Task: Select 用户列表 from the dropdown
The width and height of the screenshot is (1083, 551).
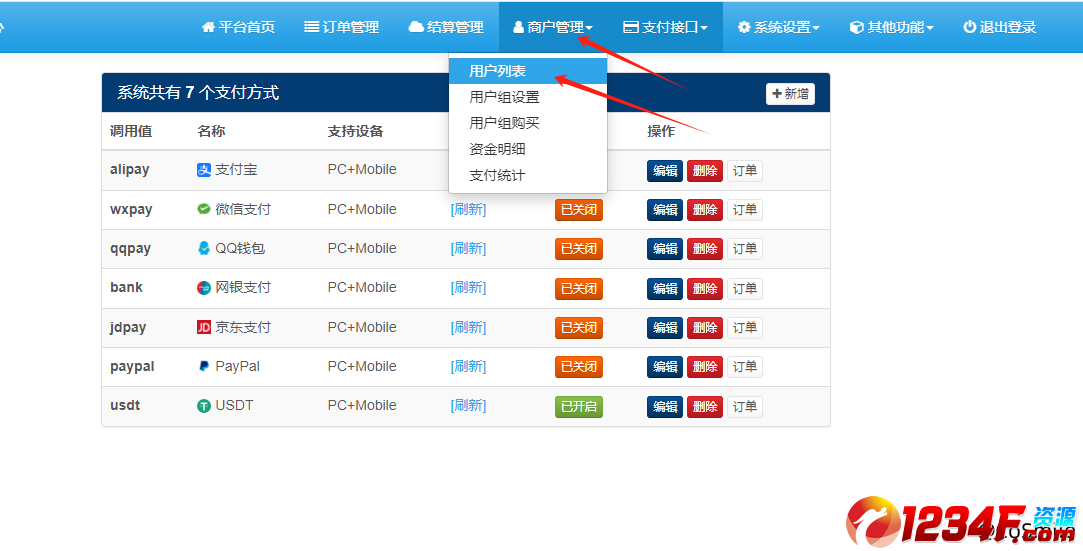Action: tap(528, 70)
